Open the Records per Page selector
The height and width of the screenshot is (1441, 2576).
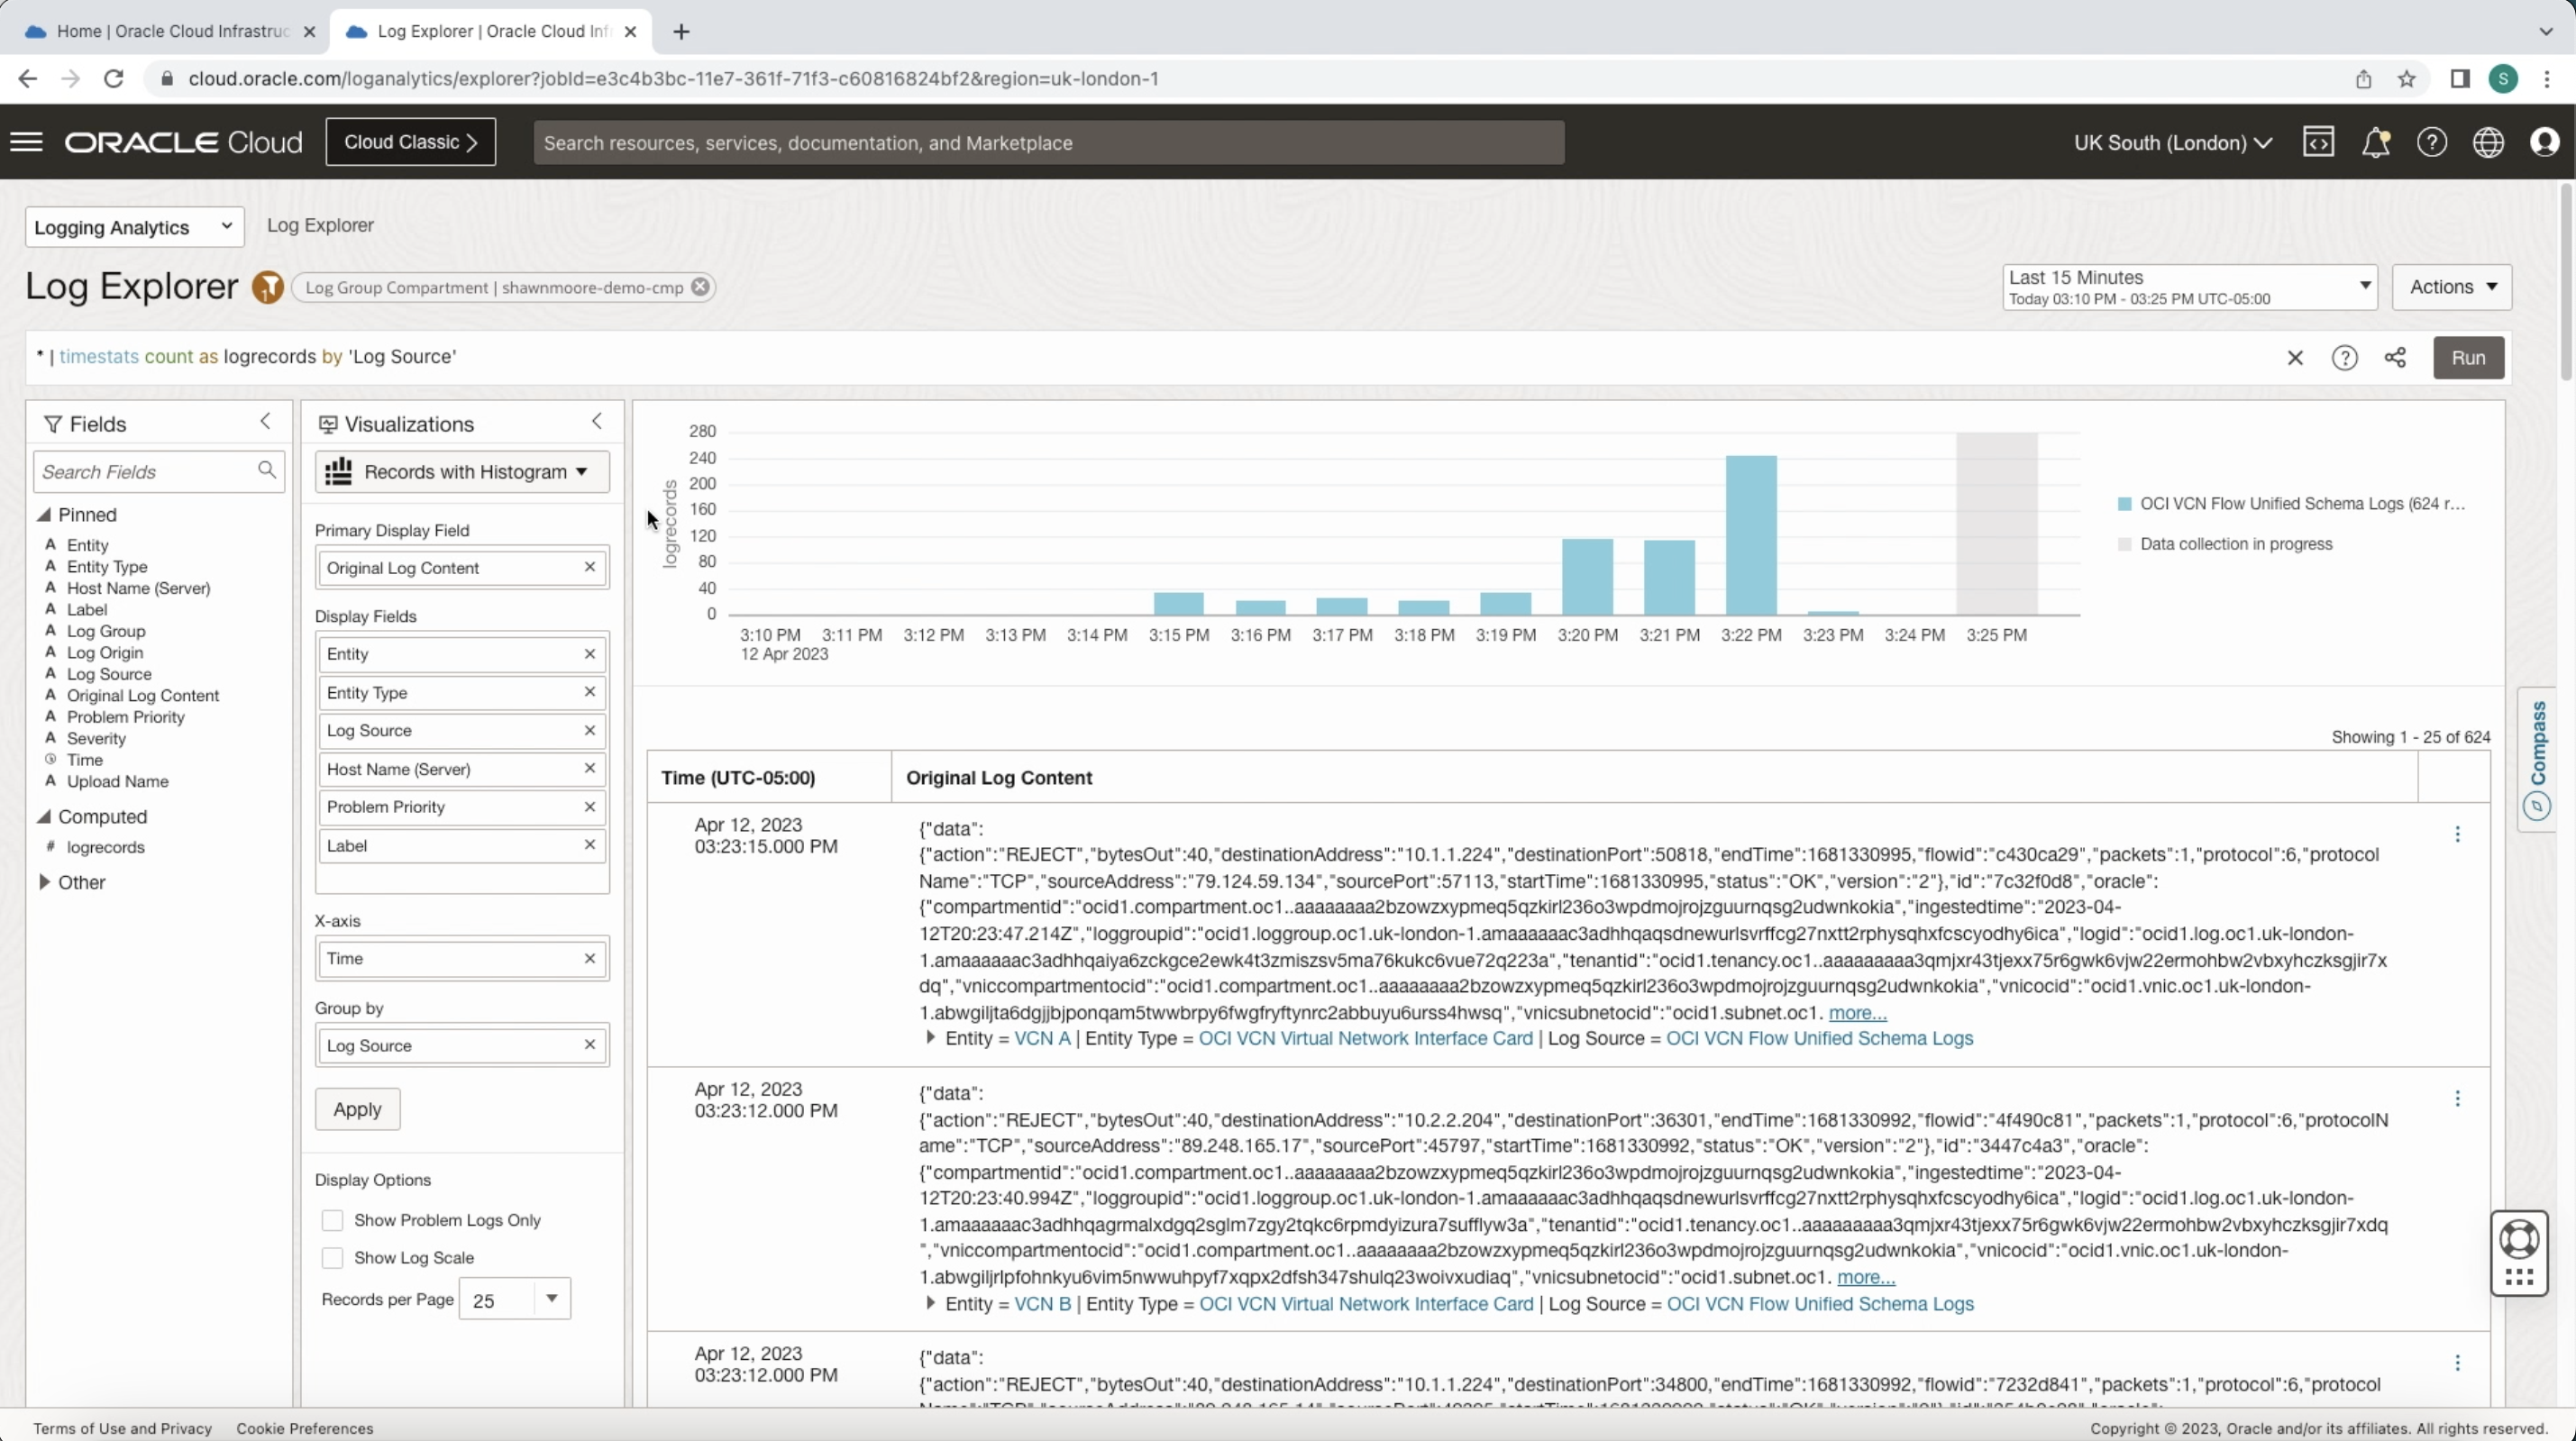pyautogui.click(x=514, y=1299)
